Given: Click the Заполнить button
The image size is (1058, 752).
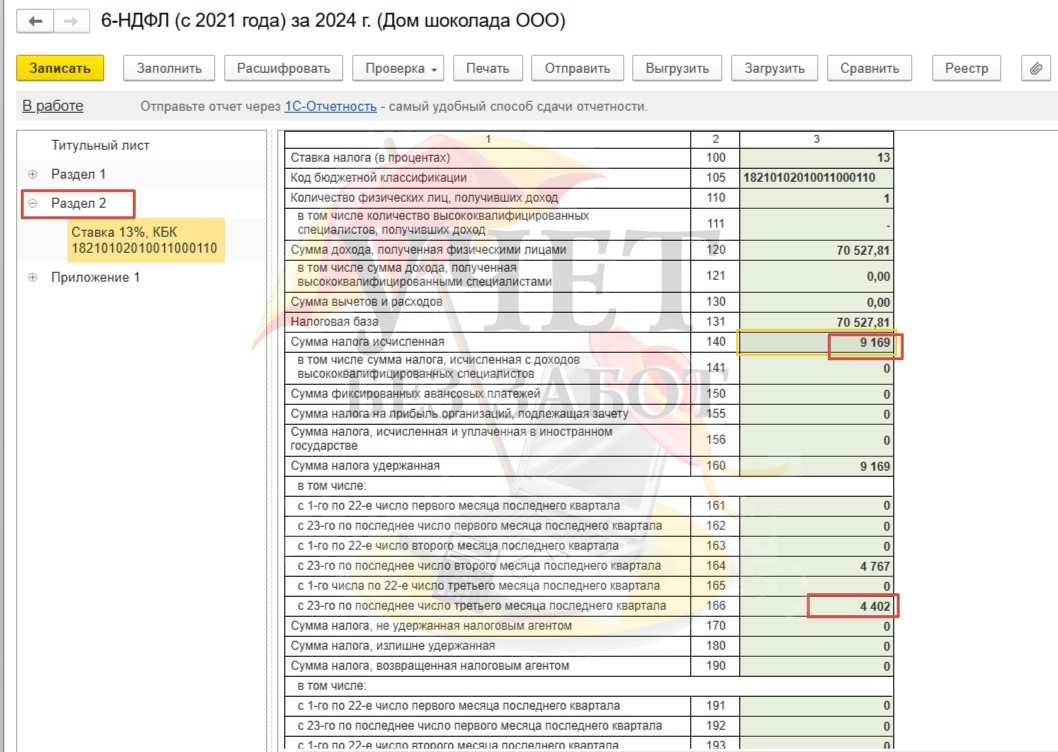Looking at the screenshot, I should coord(169,68).
